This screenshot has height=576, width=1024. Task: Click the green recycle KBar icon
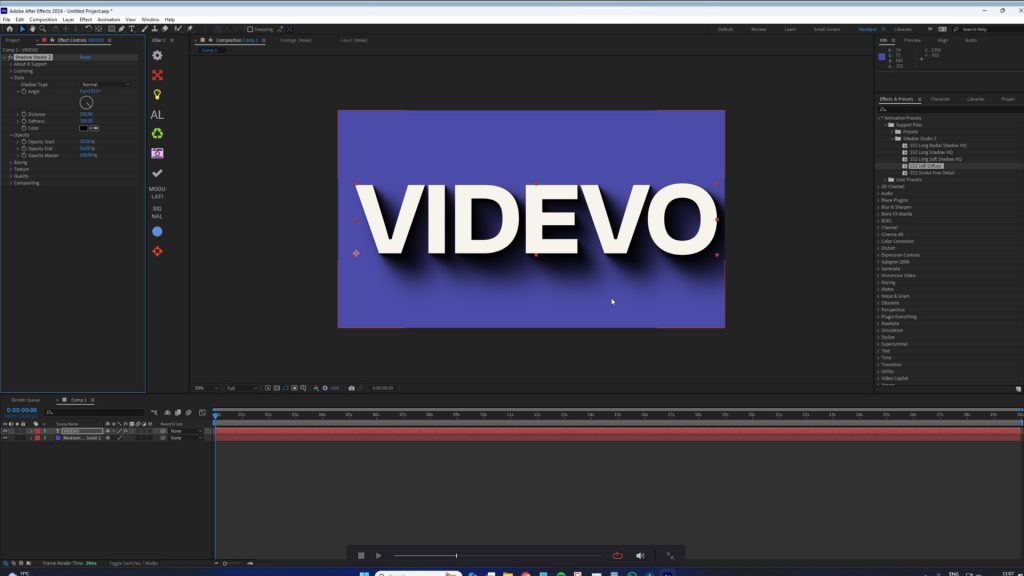coord(157,134)
